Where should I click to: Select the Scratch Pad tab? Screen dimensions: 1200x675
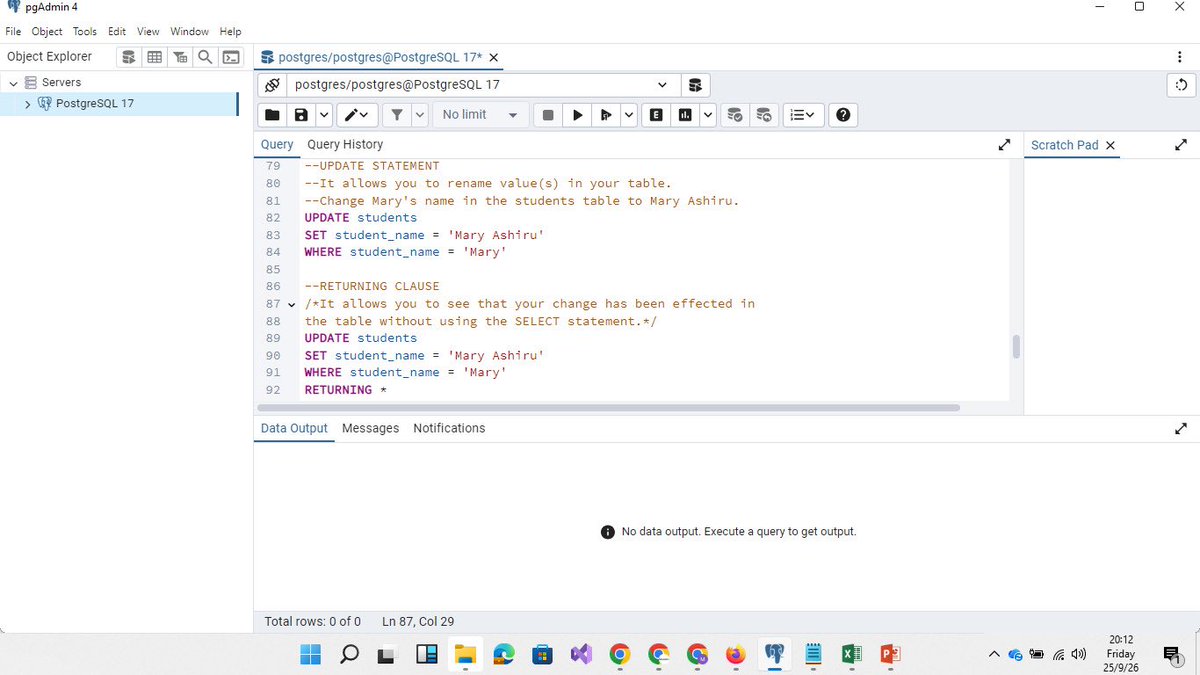(1064, 145)
